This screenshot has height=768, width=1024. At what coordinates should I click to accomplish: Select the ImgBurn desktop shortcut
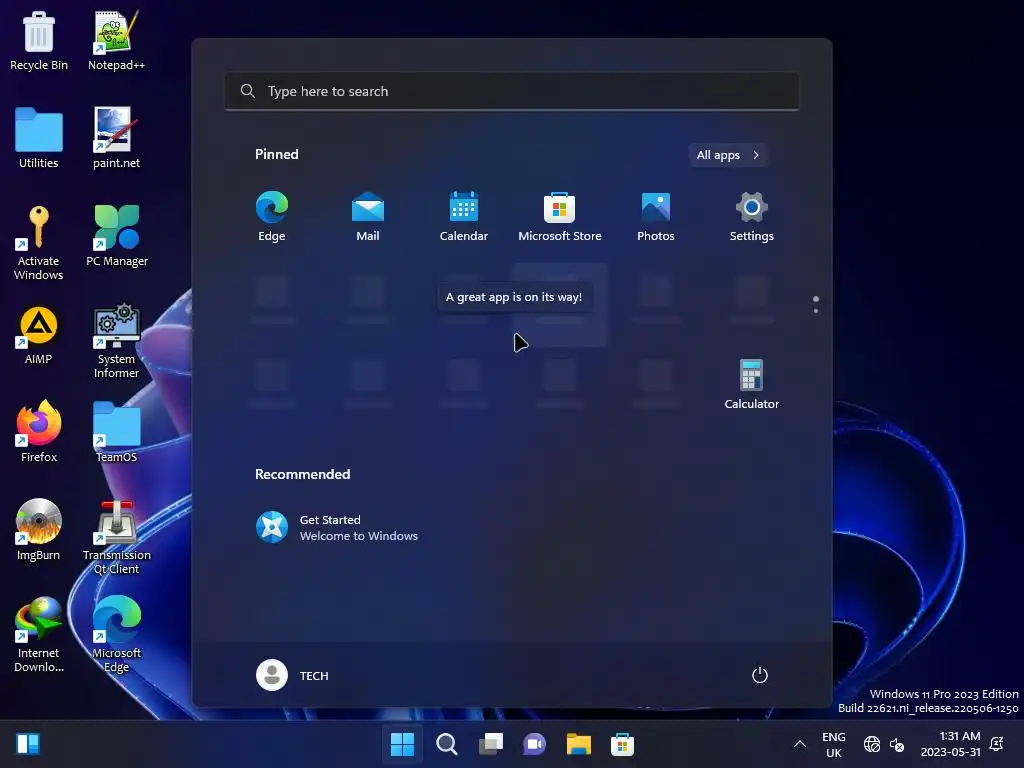click(39, 530)
